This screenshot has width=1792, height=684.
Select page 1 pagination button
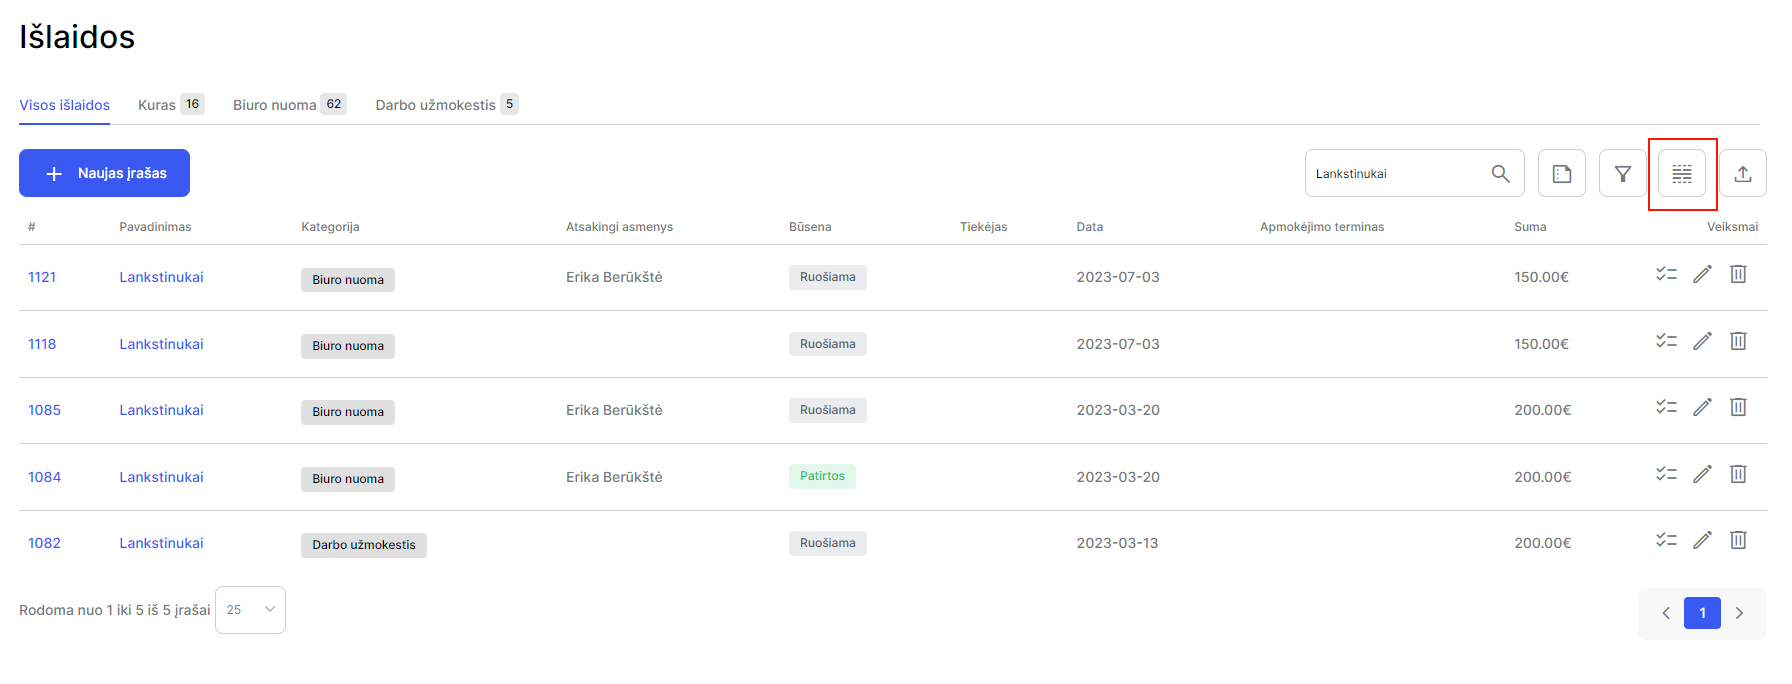[1702, 613]
